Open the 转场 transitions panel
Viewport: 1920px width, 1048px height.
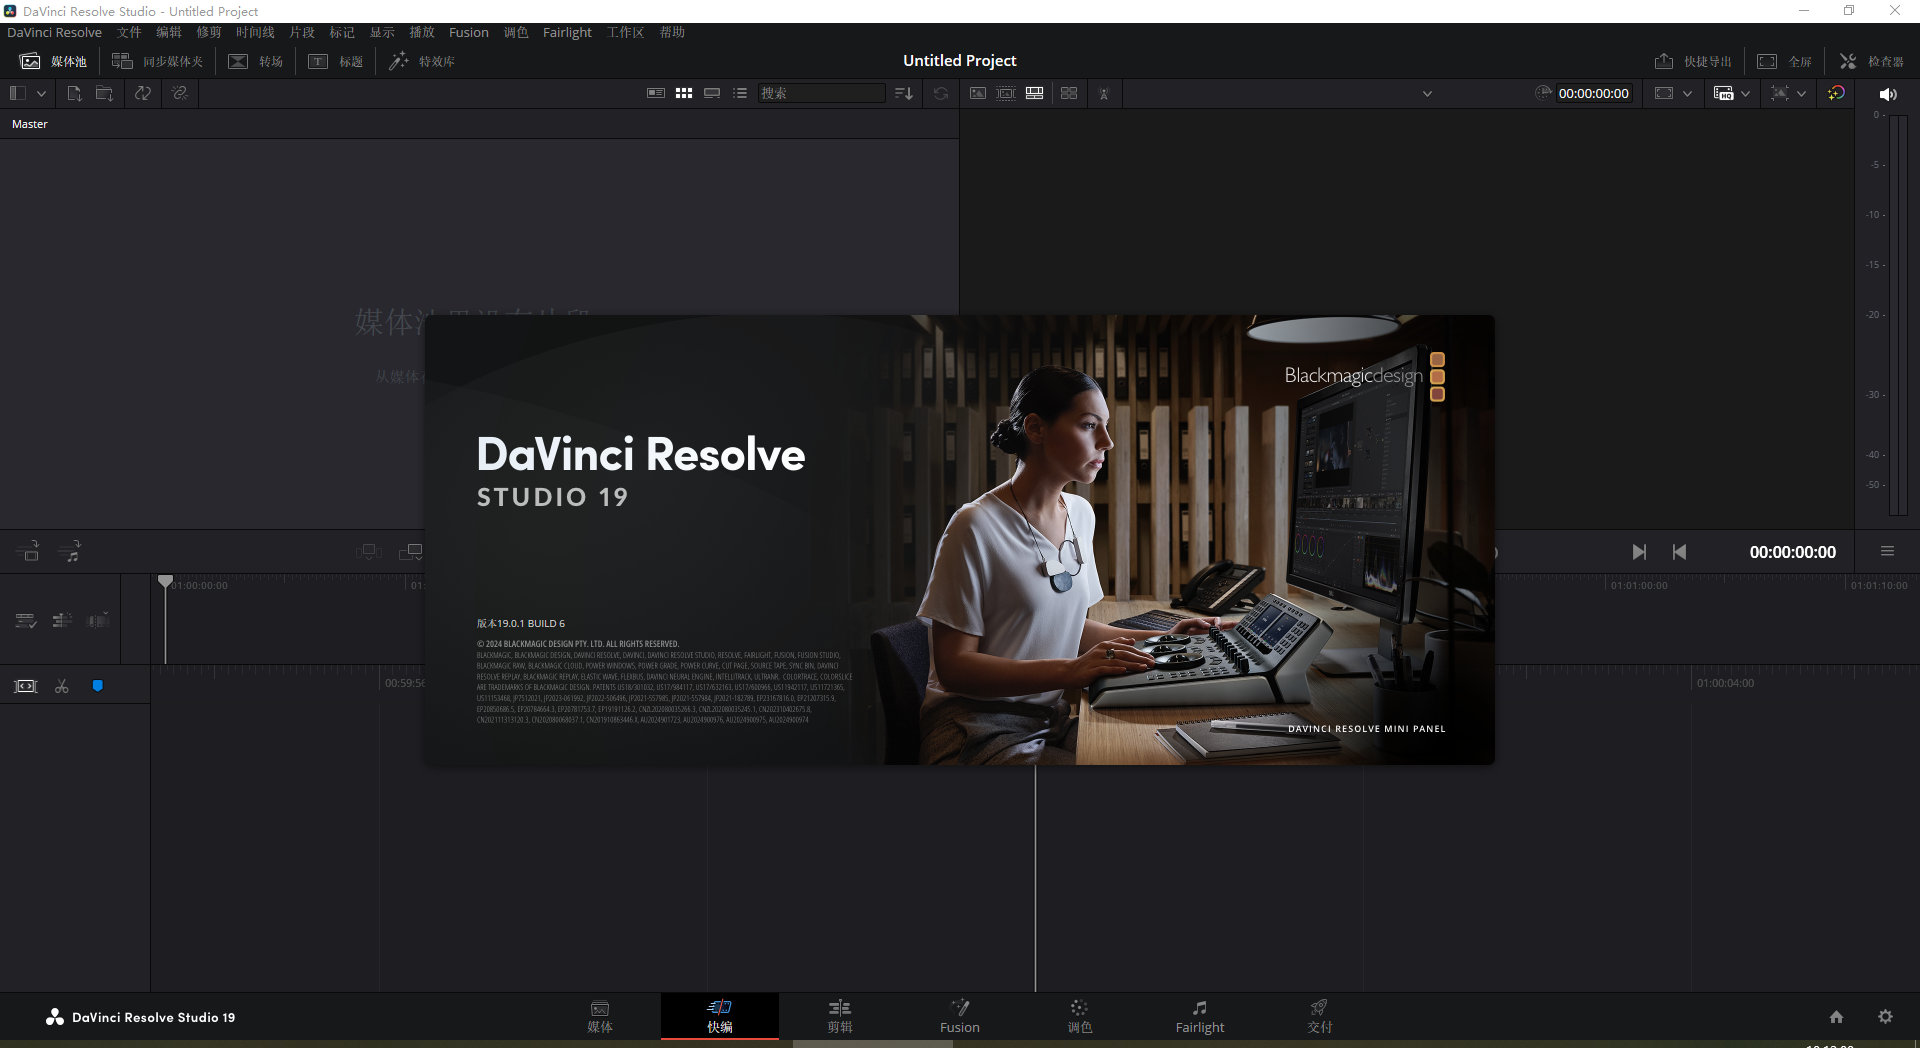256,61
